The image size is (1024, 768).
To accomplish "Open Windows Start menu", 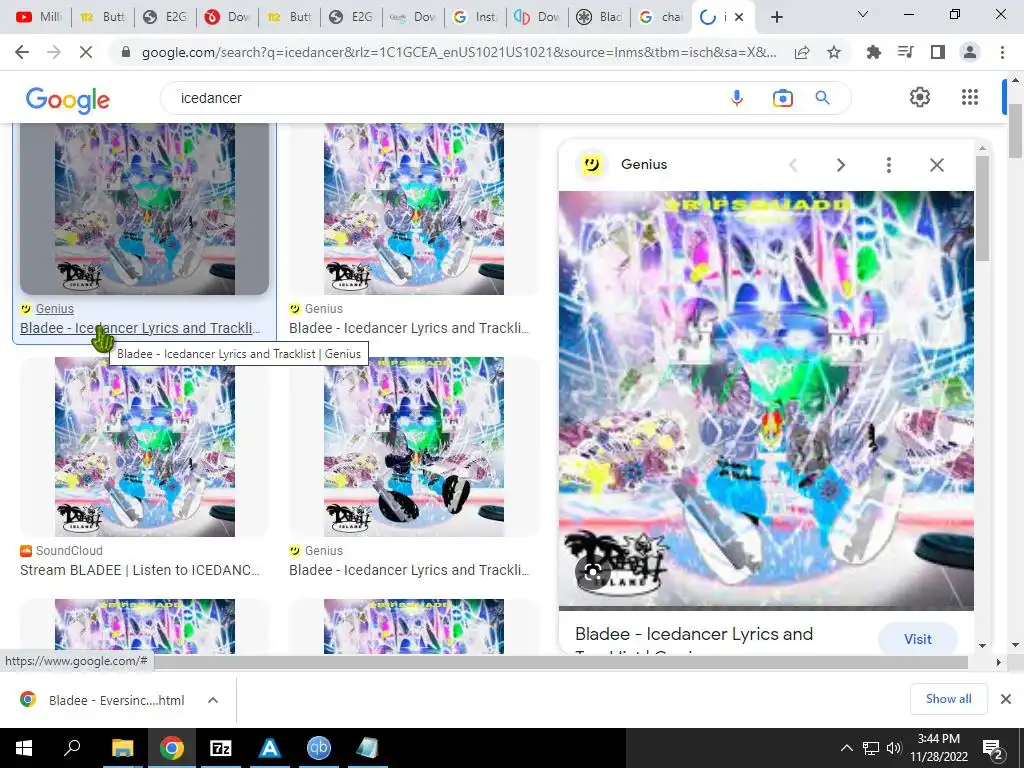I will click(x=24, y=748).
